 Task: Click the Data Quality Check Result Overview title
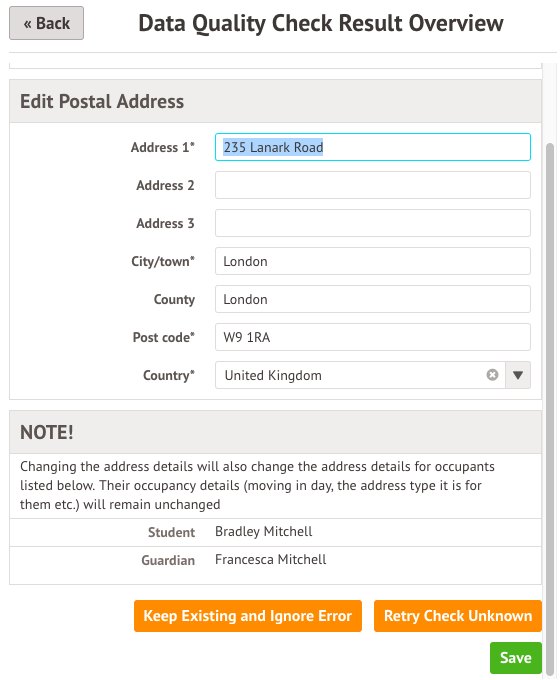(321, 23)
